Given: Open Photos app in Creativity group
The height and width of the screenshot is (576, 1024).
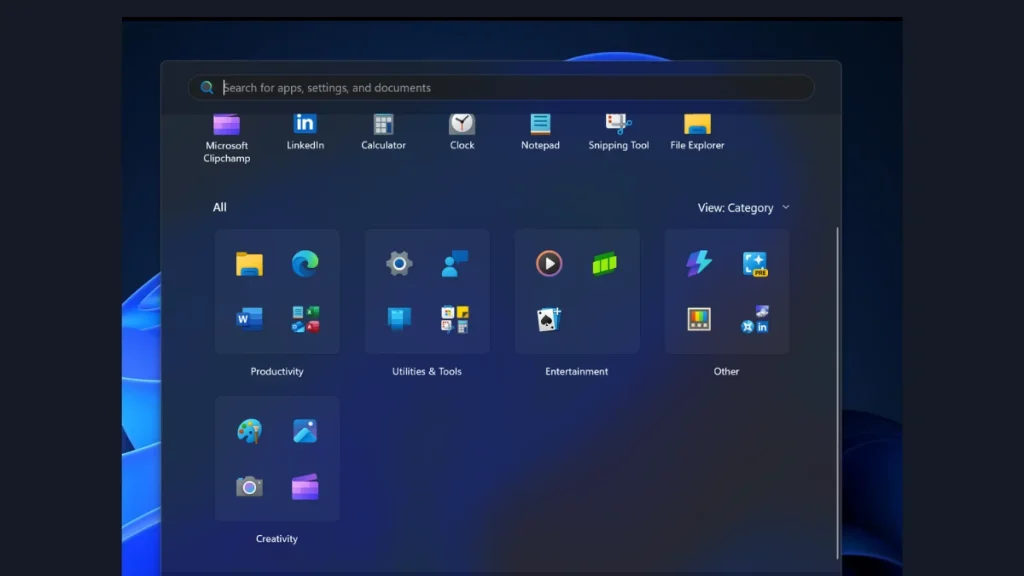Looking at the screenshot, I should coord(305,431).
